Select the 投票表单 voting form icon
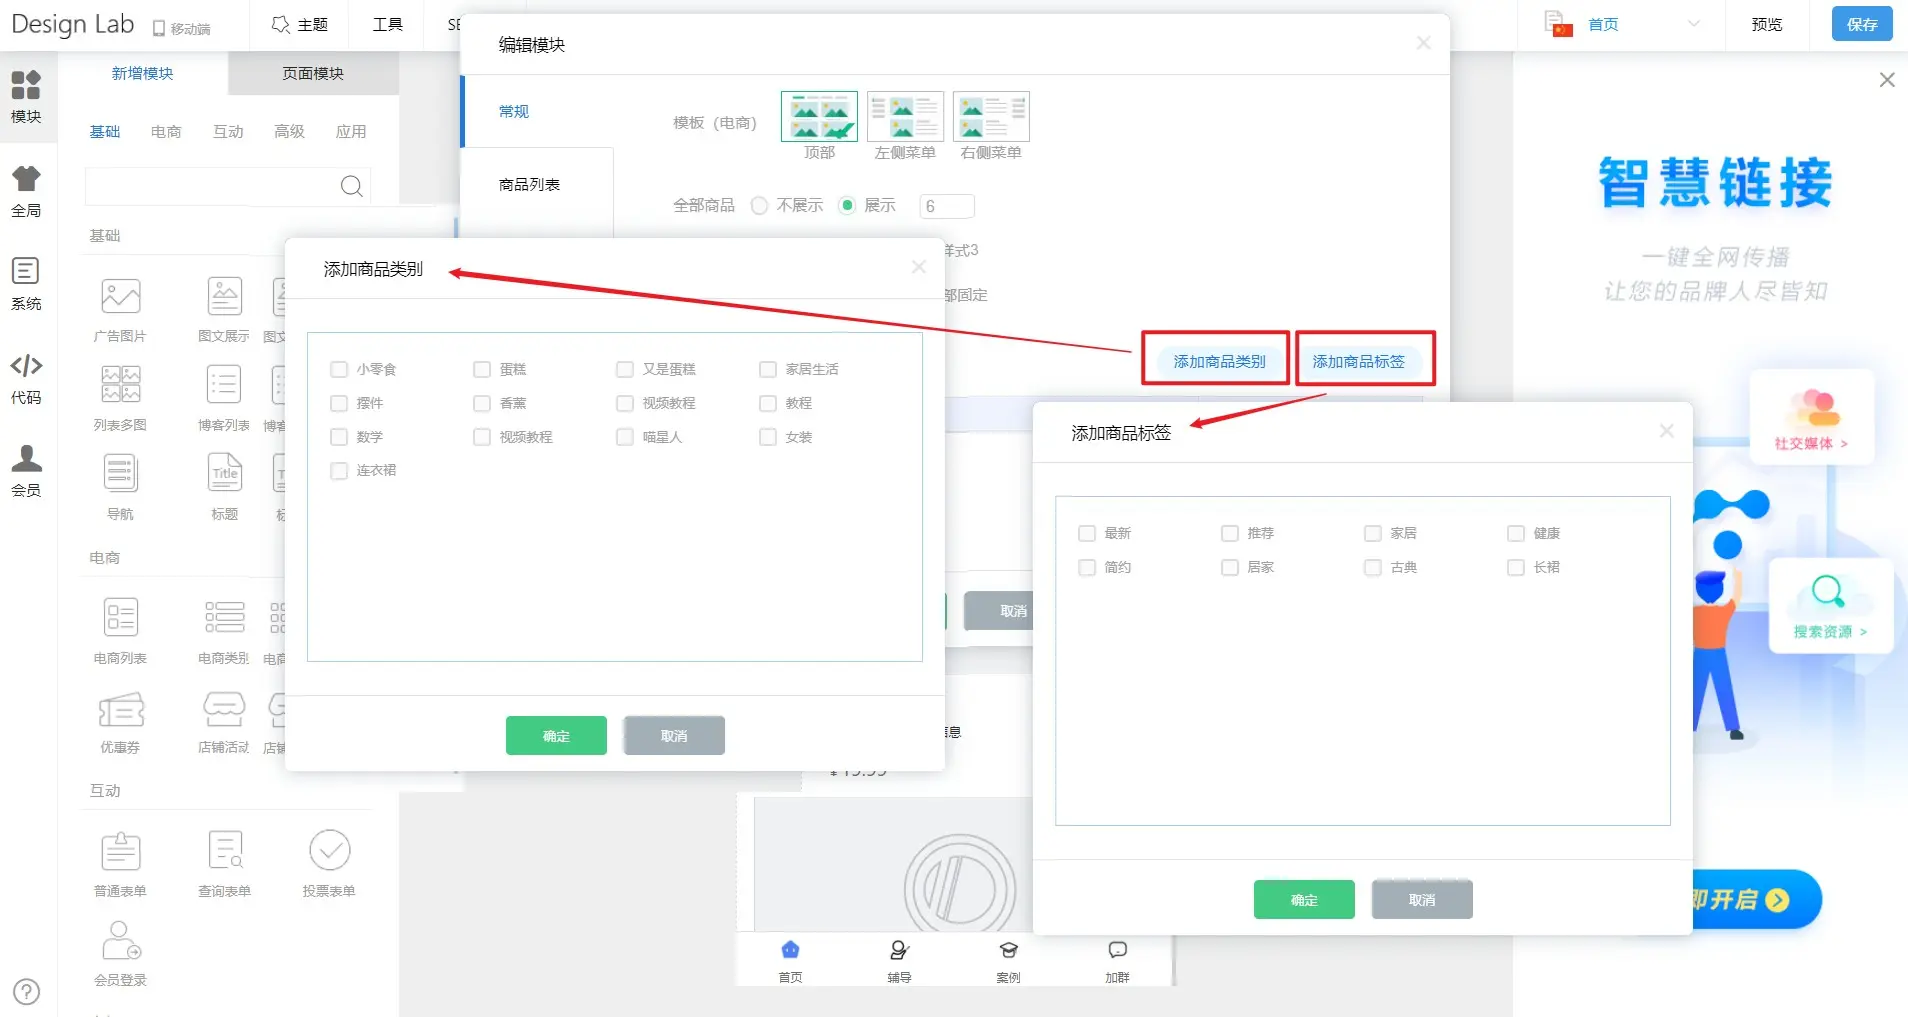1908x1017 pixels. pyautogui.click(x=329, y=851)
